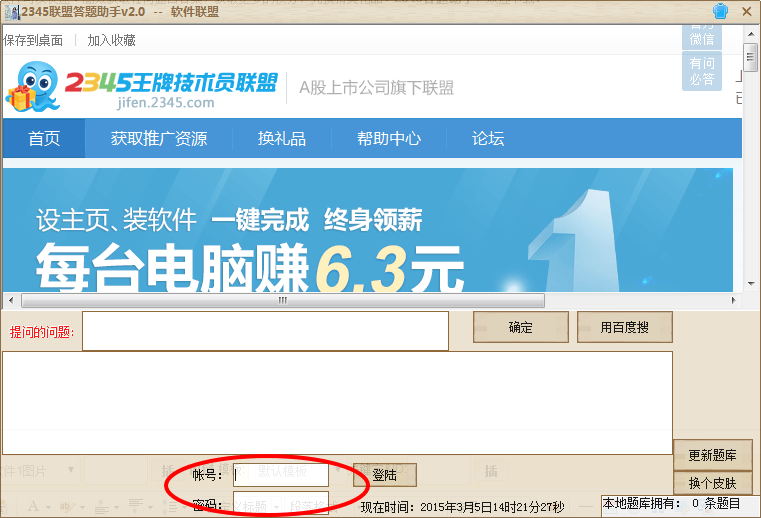Click the 有问必答 side button
The width and height of the screenshot is (761, 518).
702,71
